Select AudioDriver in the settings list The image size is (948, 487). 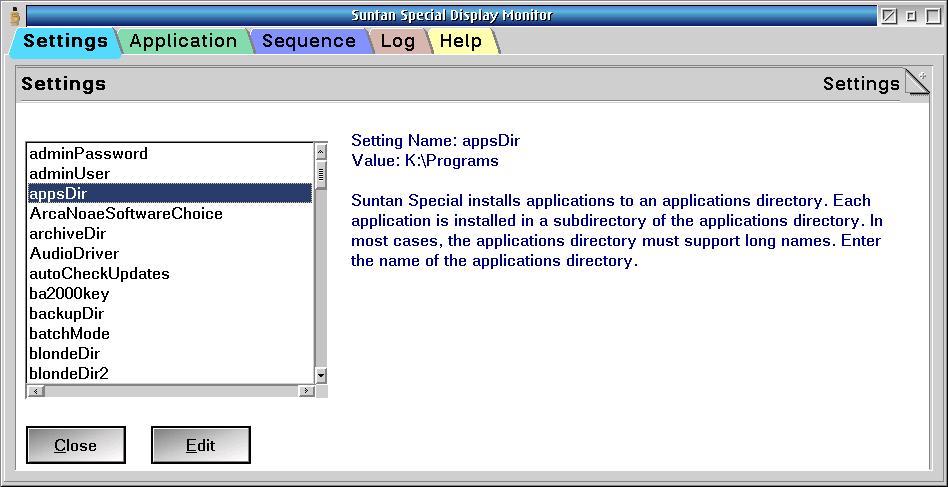170,253
